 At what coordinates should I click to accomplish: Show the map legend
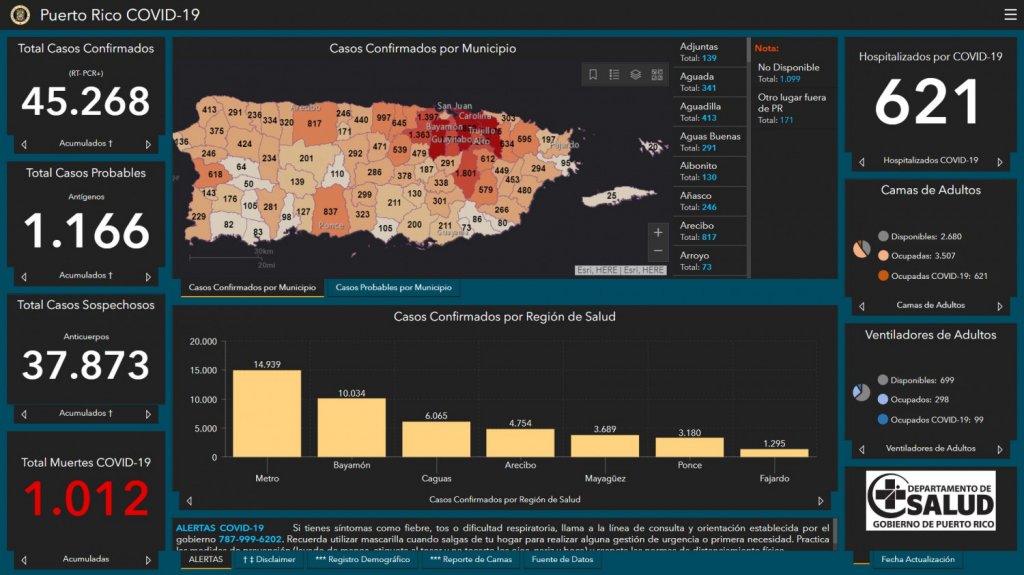614,75
